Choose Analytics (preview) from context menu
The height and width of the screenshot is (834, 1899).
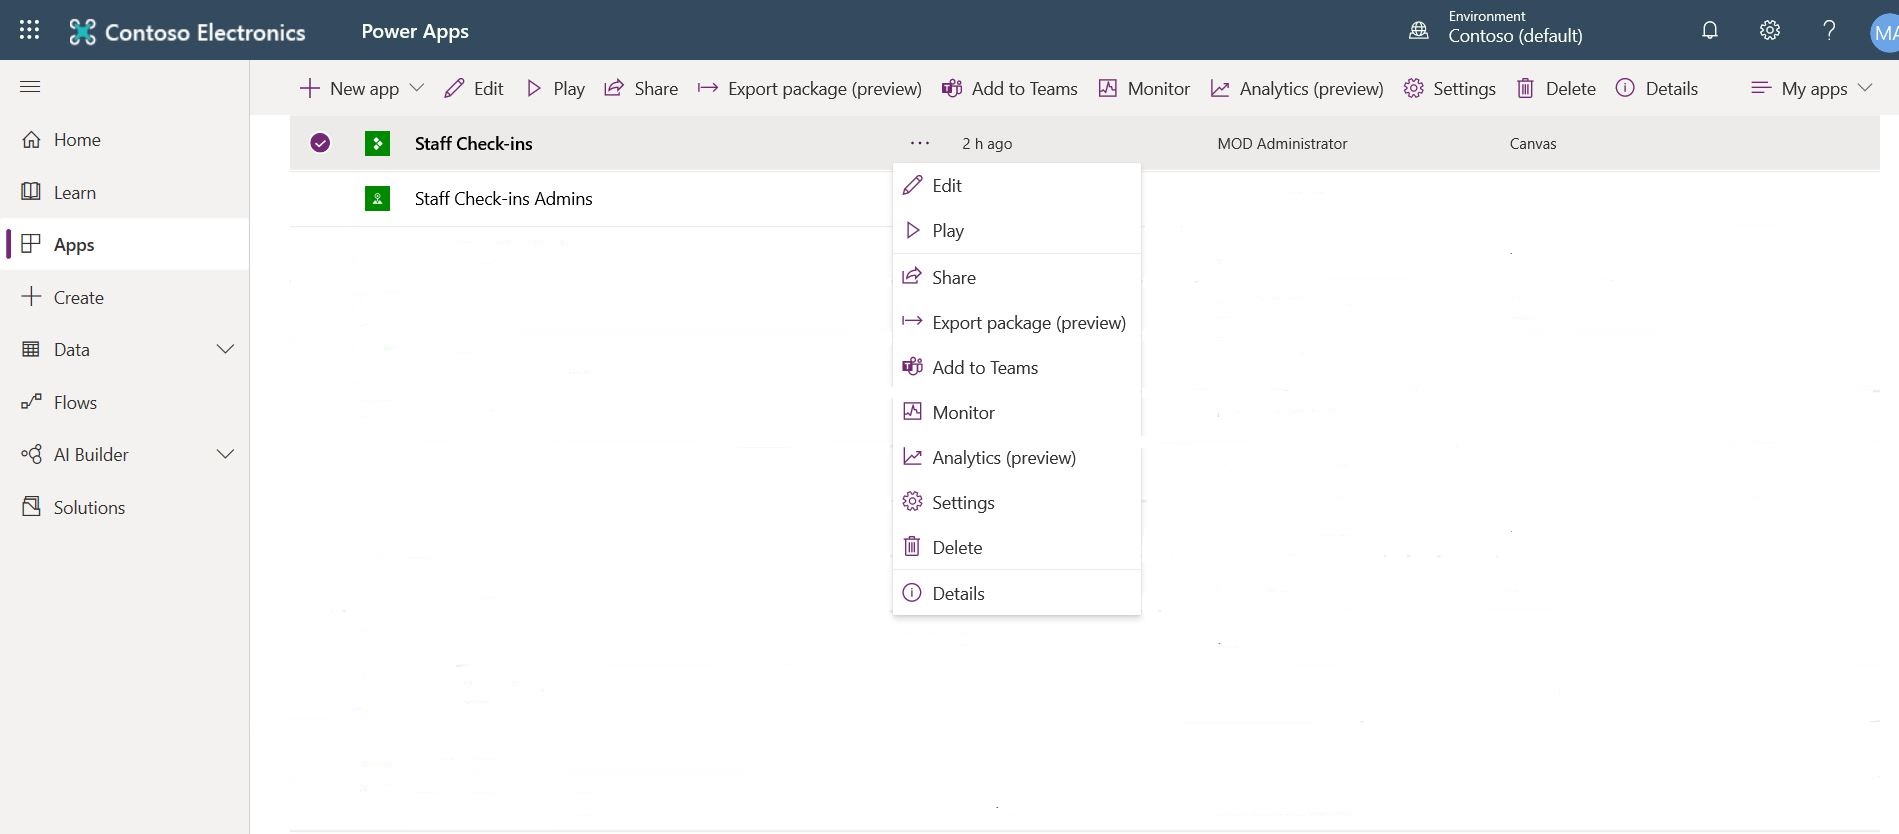[1017, 457]
